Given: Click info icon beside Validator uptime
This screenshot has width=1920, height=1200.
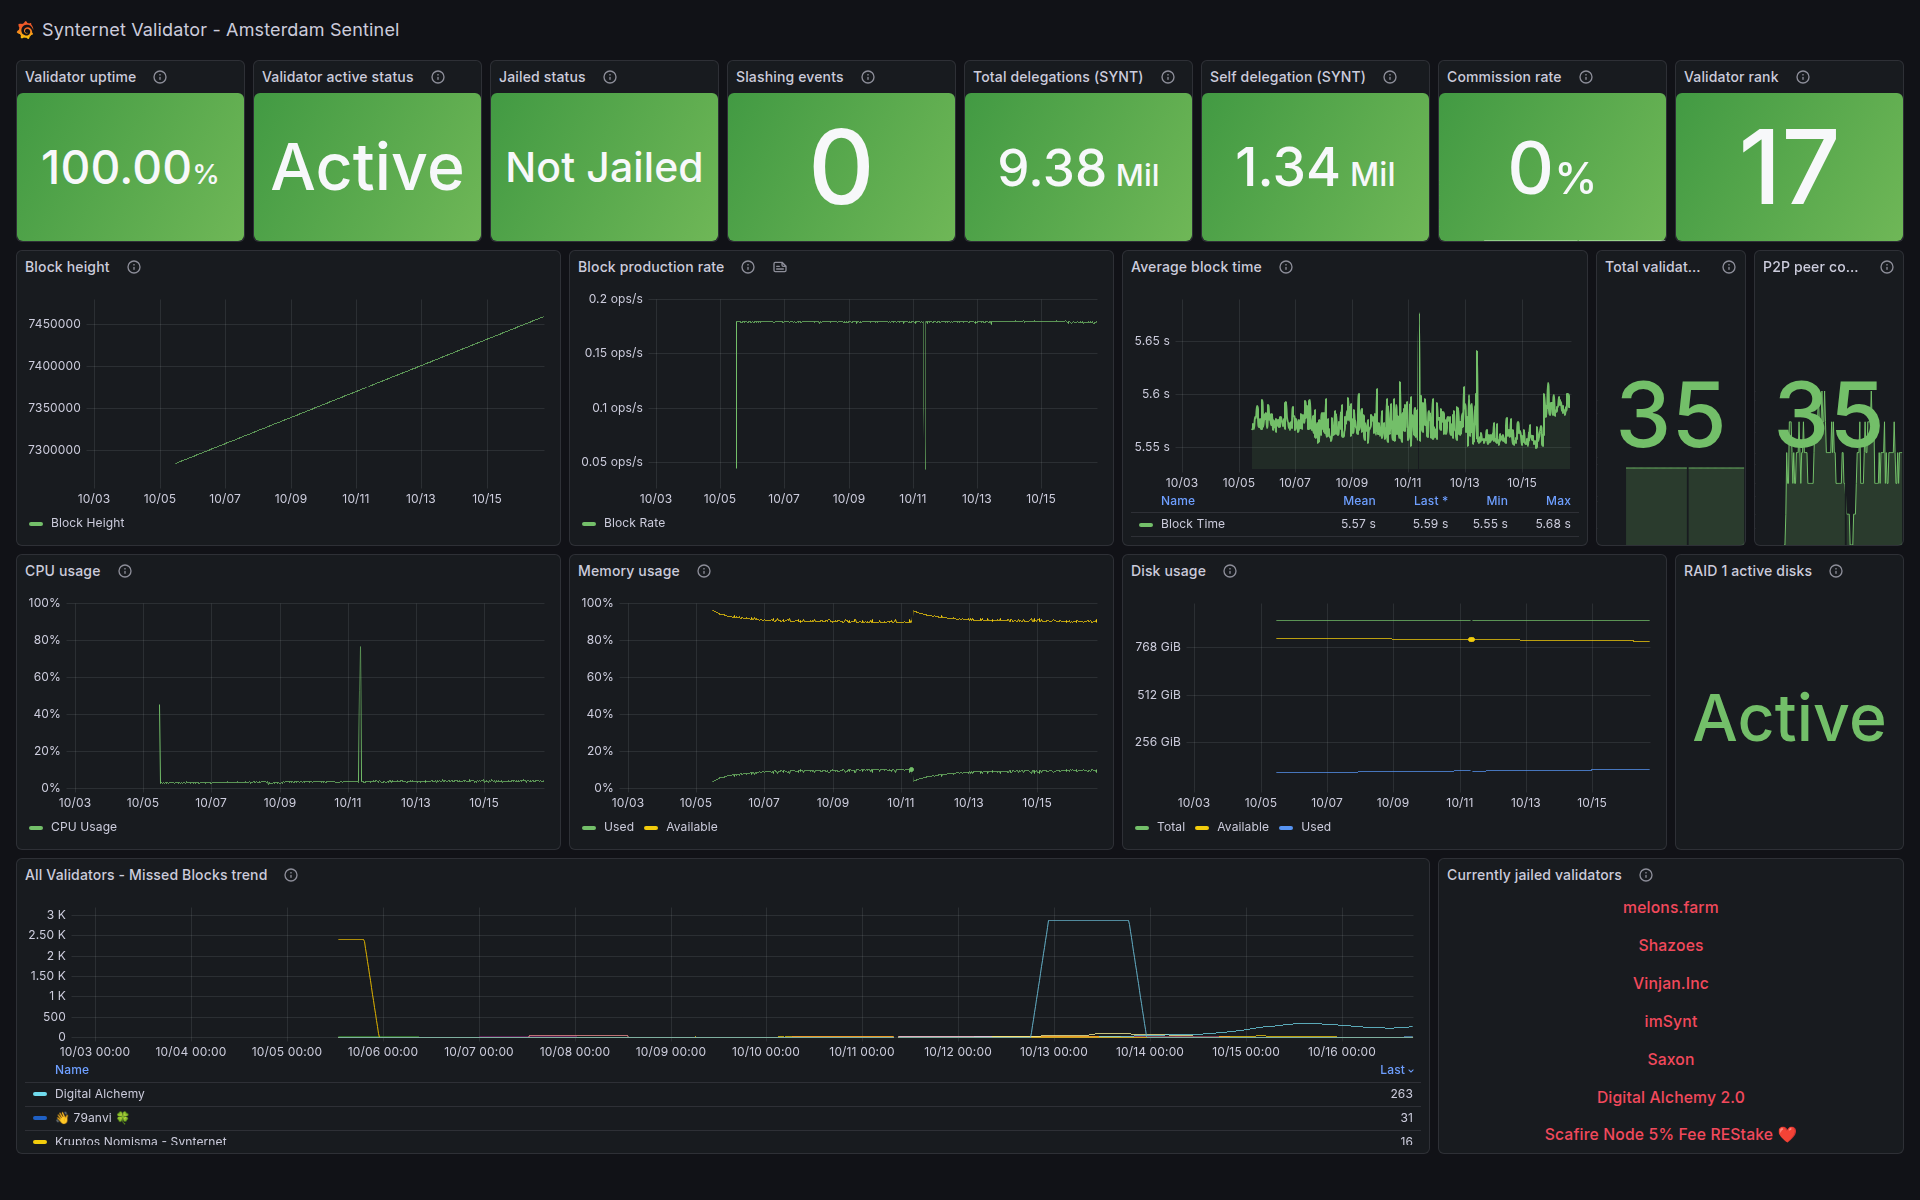Looking at the screenshot, I should (160, 77).
